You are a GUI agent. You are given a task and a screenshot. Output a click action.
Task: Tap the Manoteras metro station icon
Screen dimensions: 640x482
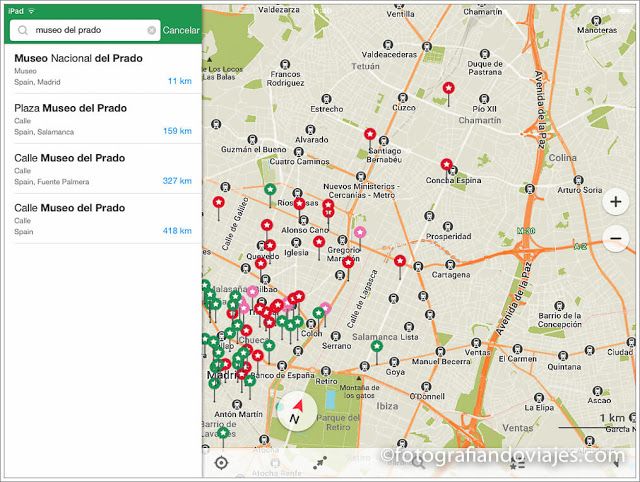pos(596,20)
